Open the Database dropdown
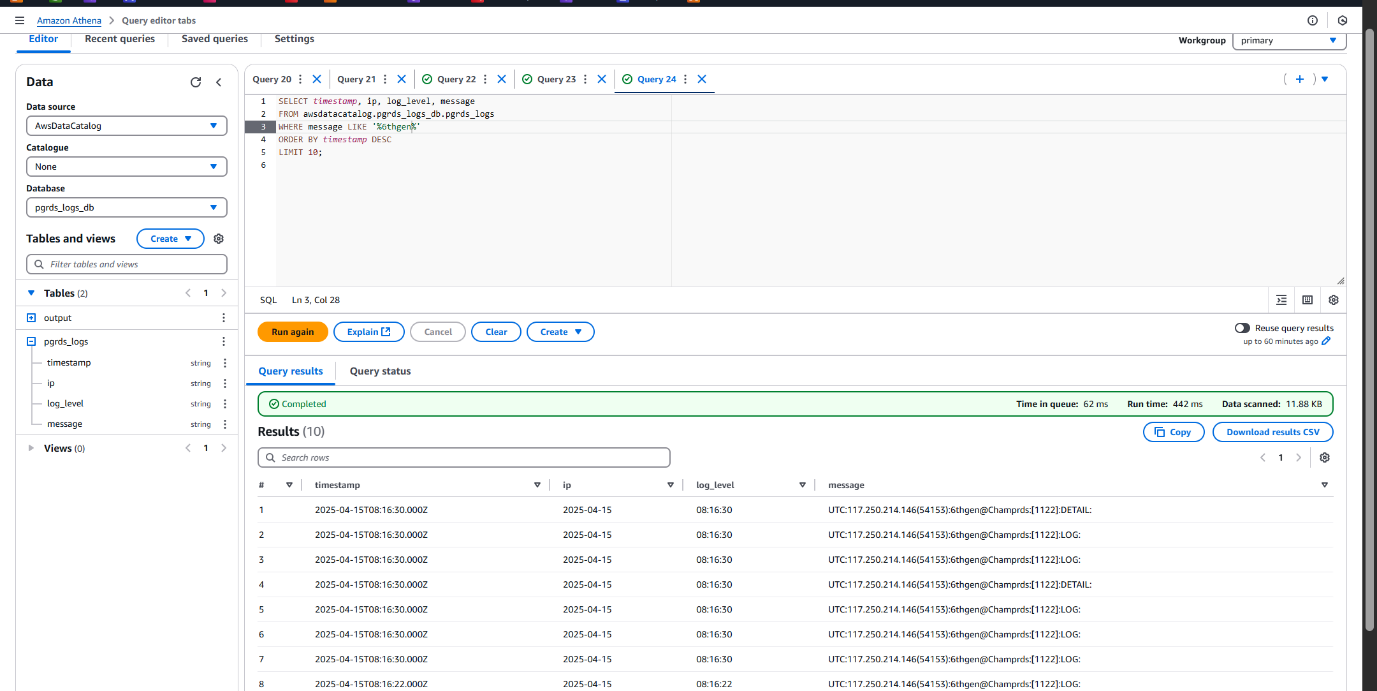Image resolution: width=1377 pixels, height=691 pixels. click(127, 208)
